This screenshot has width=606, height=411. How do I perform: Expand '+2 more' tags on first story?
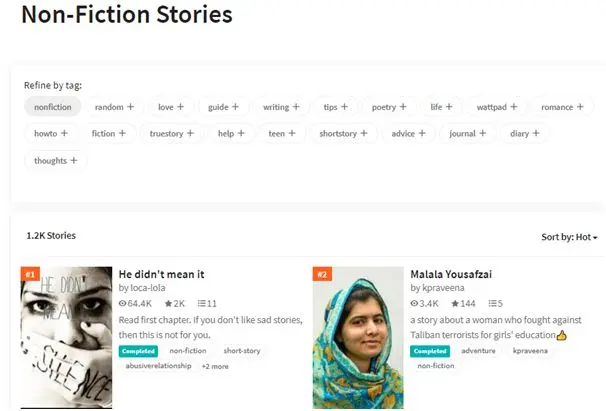tap(215, 366)
